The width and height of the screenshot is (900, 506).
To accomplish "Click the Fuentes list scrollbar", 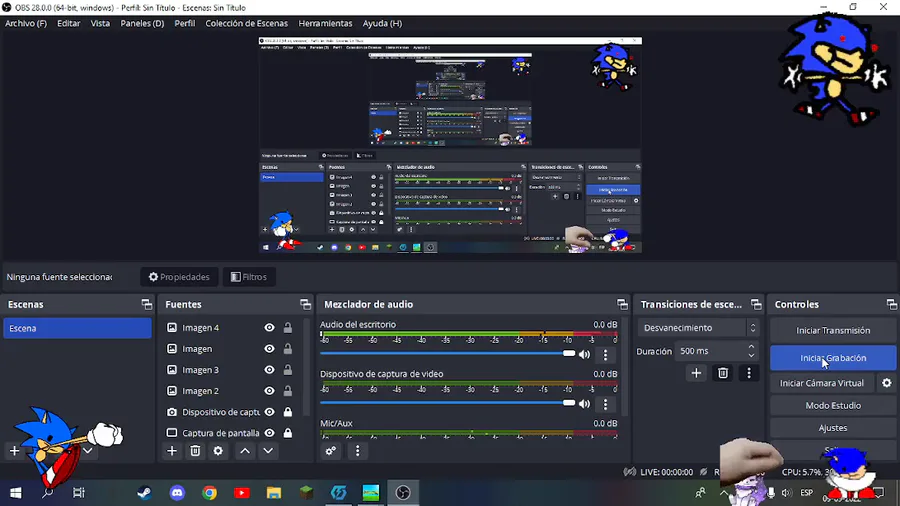I will (306, 367).
